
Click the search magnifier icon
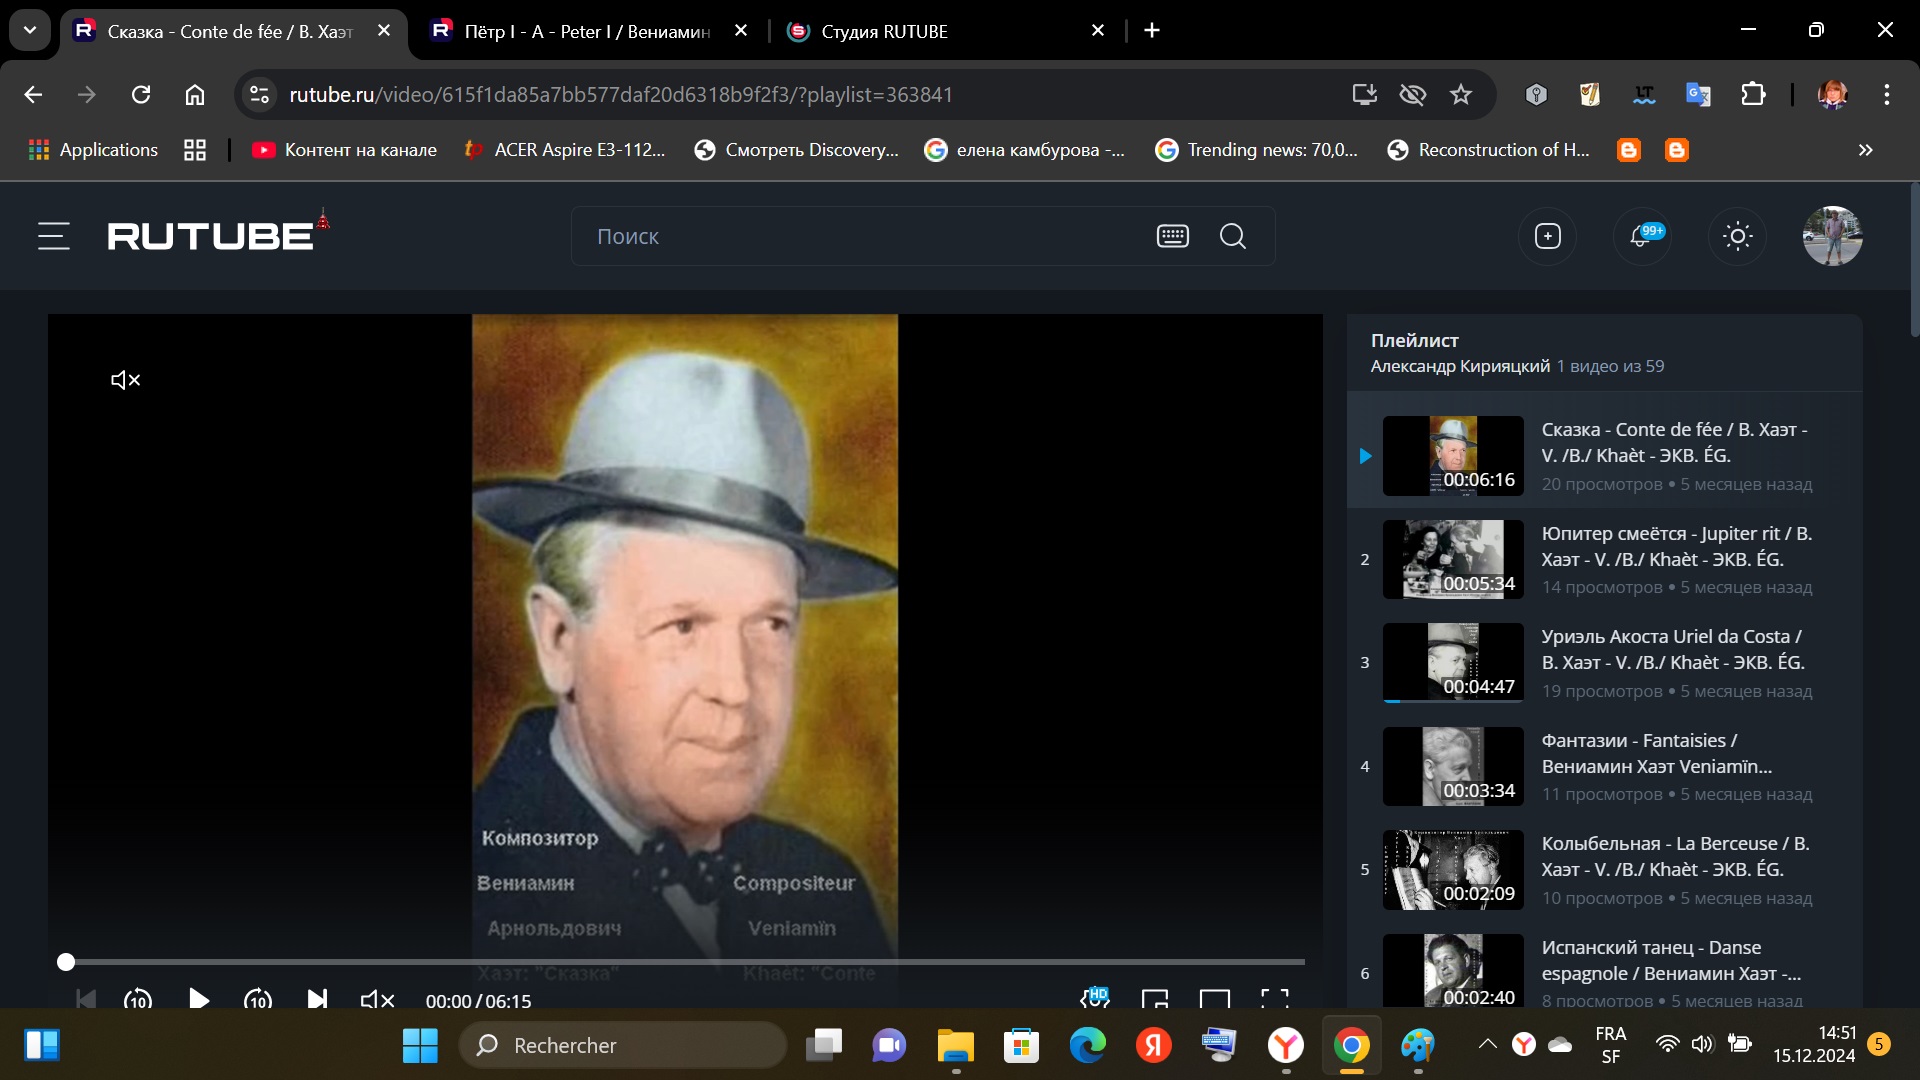click(1232, 236)
